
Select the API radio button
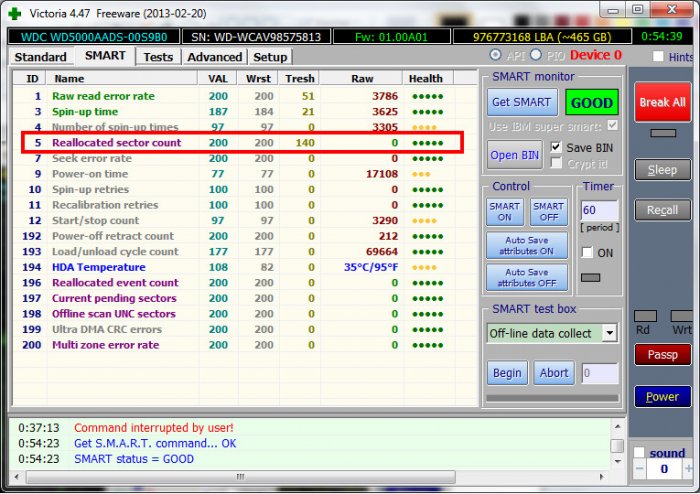click(x=495, y=55)
